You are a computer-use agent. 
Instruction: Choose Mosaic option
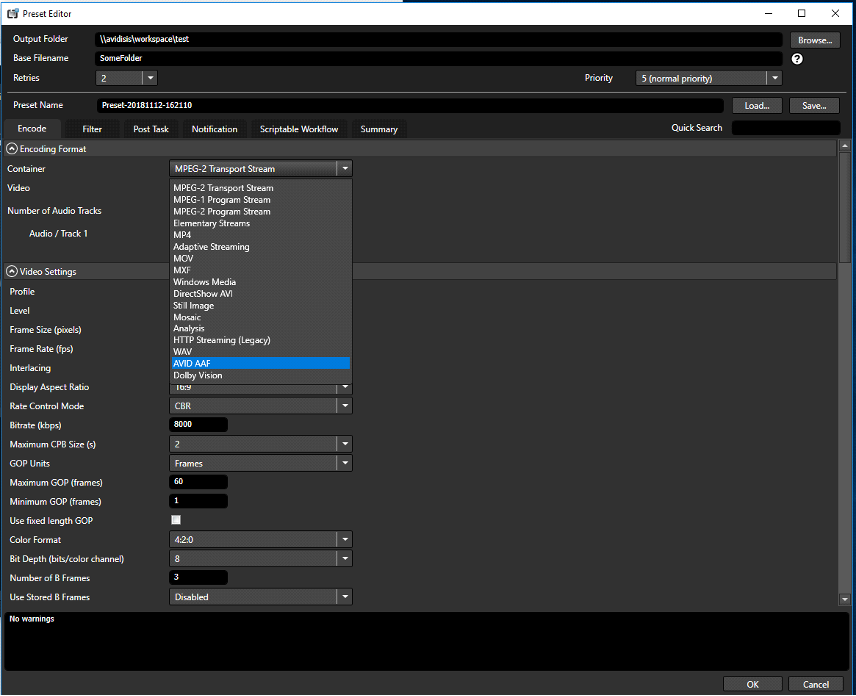coord(261,317)
